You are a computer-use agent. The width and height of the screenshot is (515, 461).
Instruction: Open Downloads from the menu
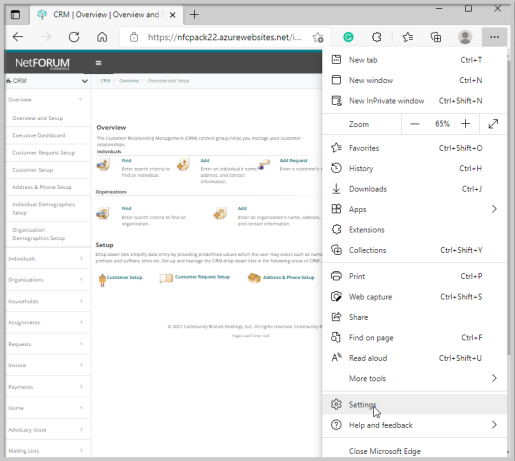pyautogui.click(x=414, y=189)
